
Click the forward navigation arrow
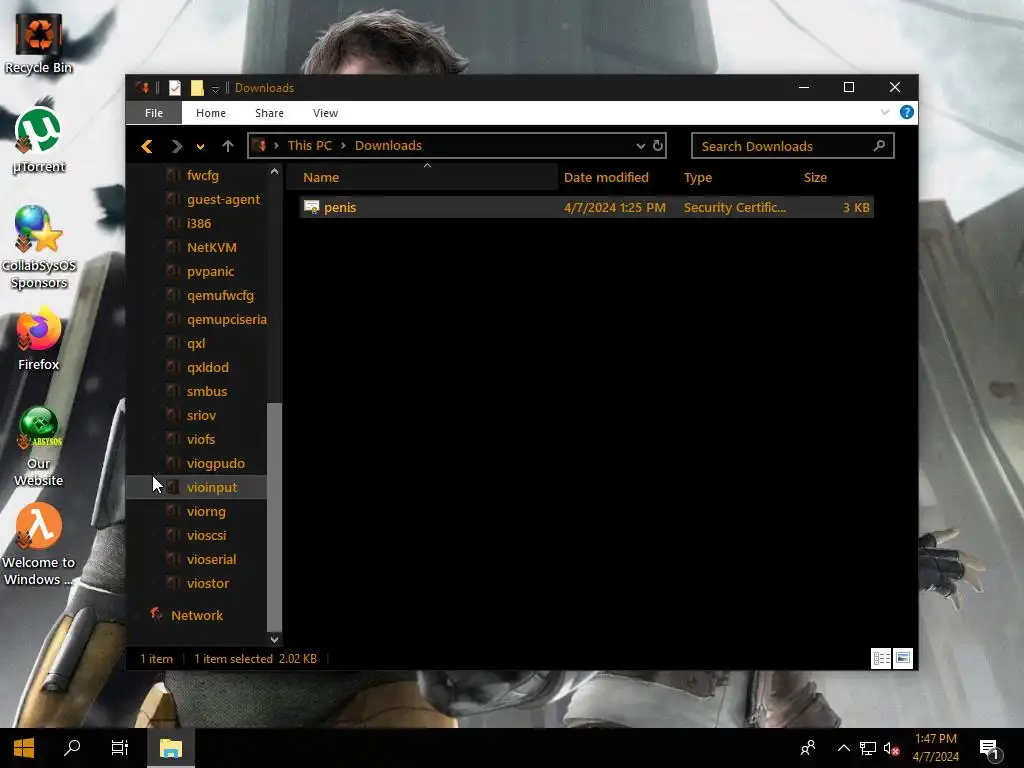[x=176, y=146]
